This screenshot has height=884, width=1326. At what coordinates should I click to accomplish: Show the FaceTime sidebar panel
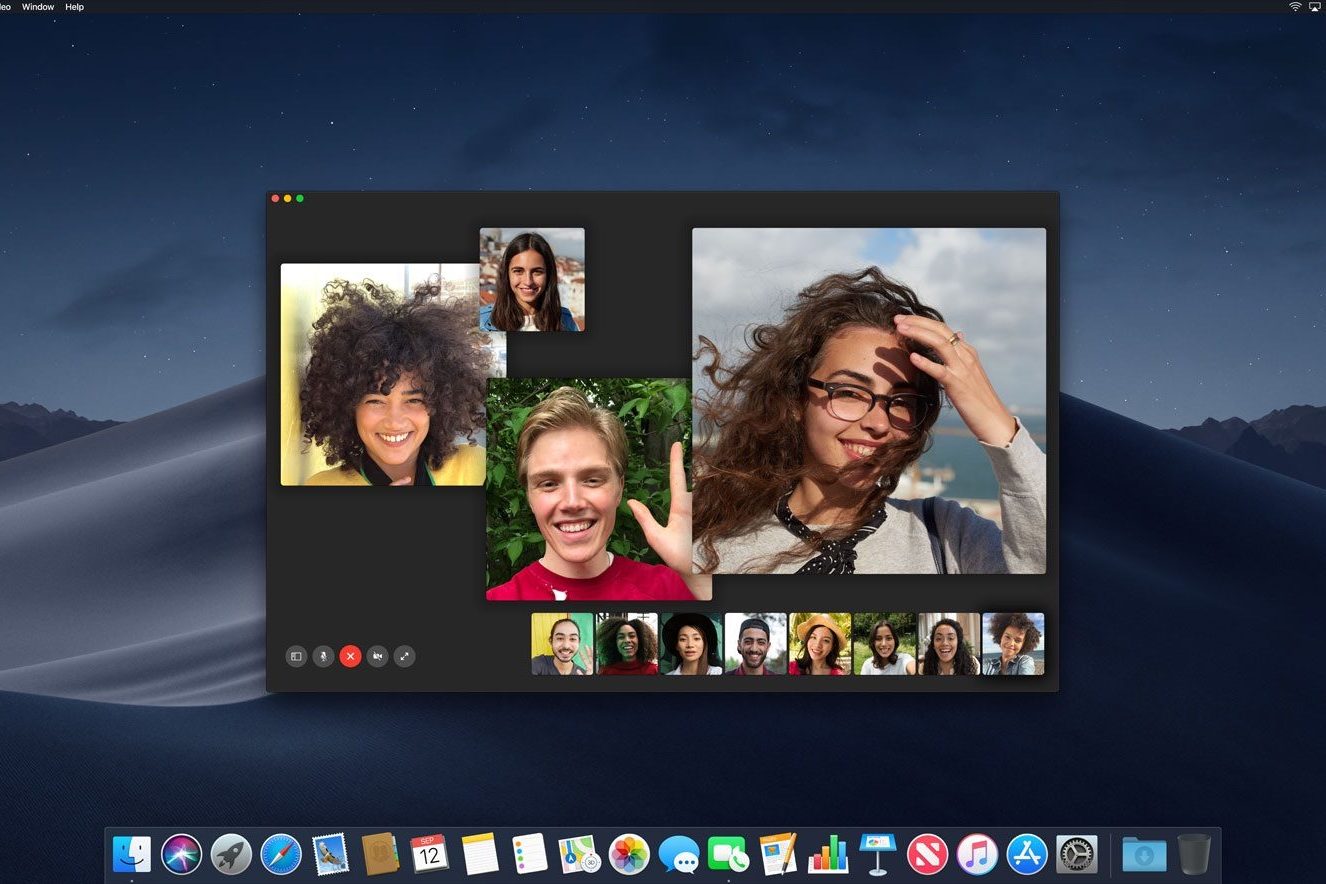tap(296, 656)
